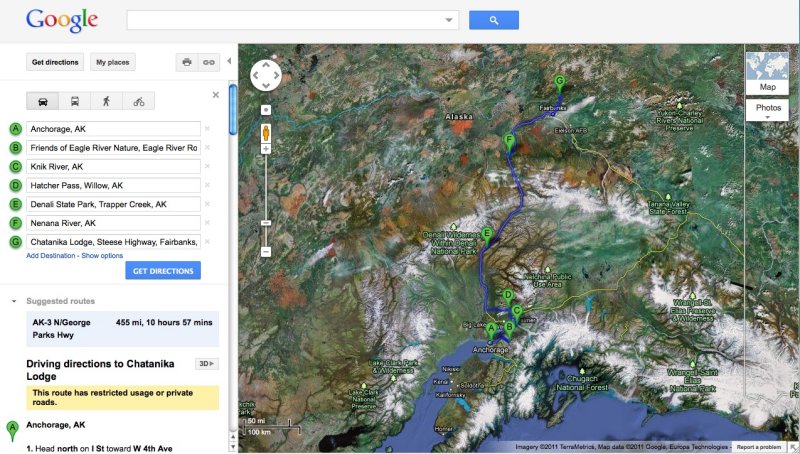Click the blue GET DIRECTIONS button
The image size is (800, 454).
coord(163,271)
